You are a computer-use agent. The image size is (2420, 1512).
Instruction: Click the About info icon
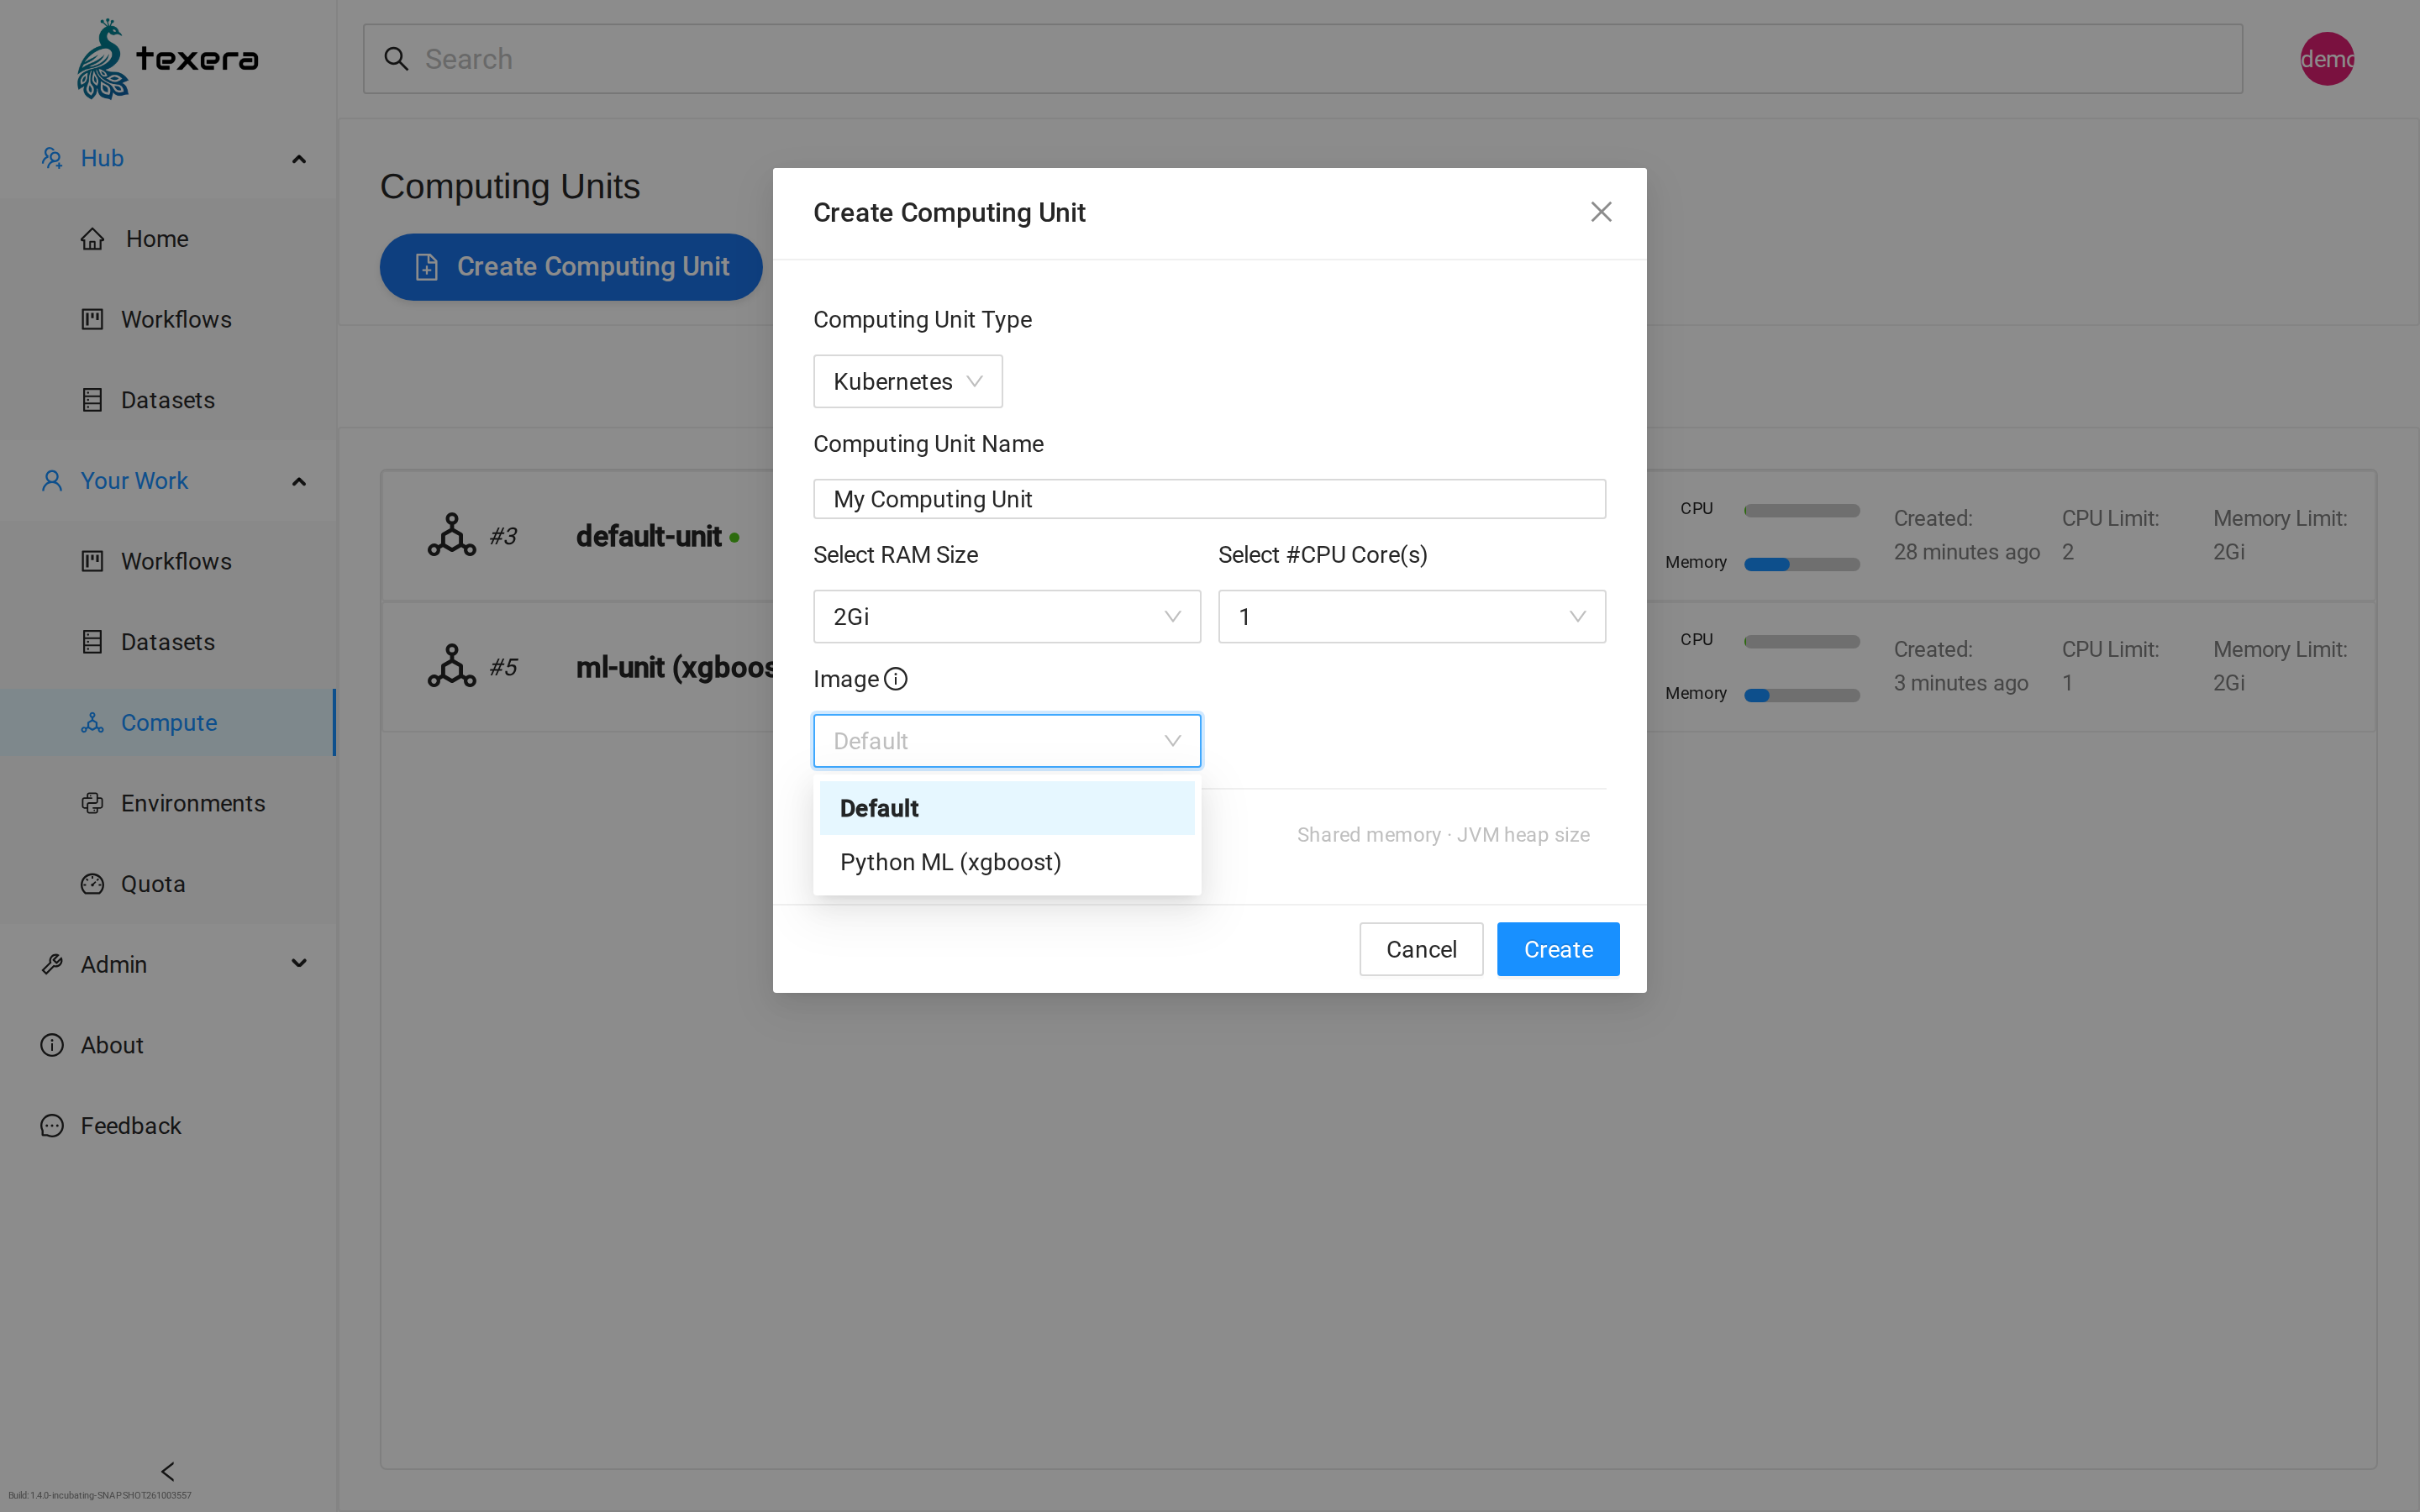click(52, 1045)
